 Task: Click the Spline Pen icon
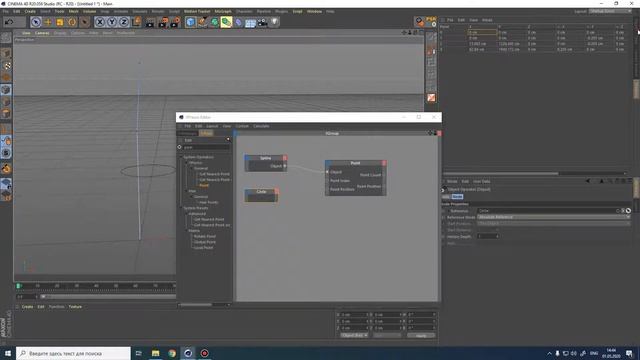202,22
